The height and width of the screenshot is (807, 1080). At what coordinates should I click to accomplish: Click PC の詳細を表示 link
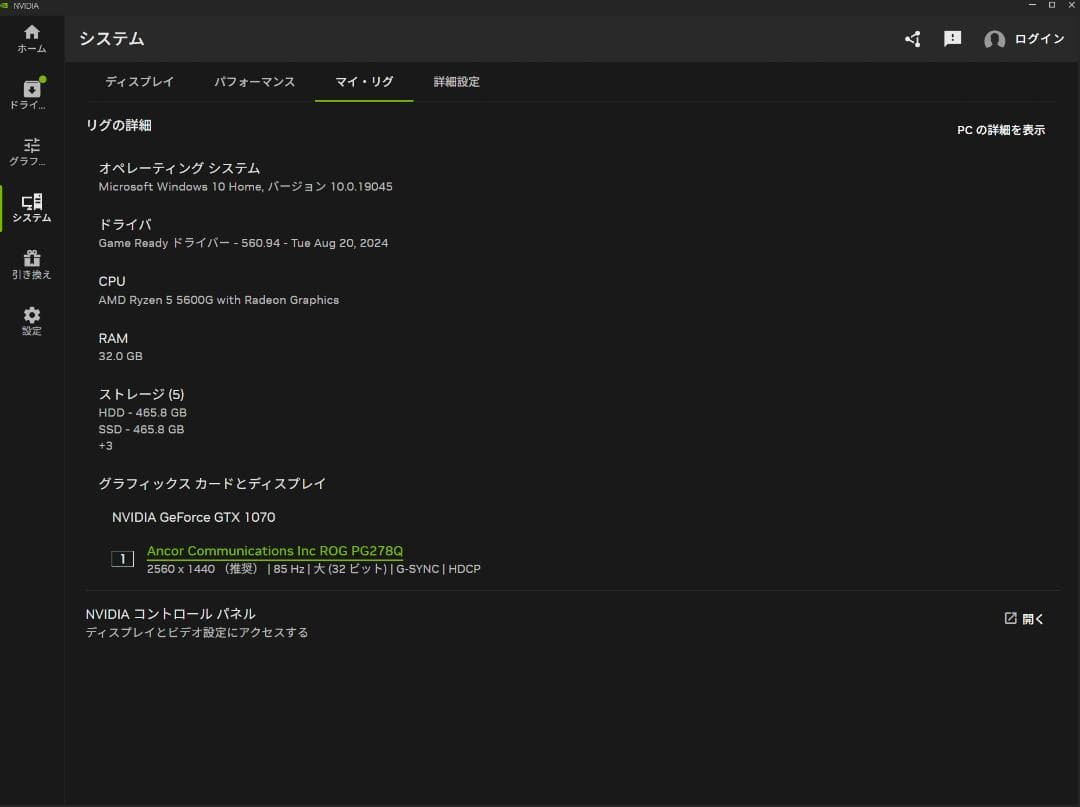[x=1001, y=130]
